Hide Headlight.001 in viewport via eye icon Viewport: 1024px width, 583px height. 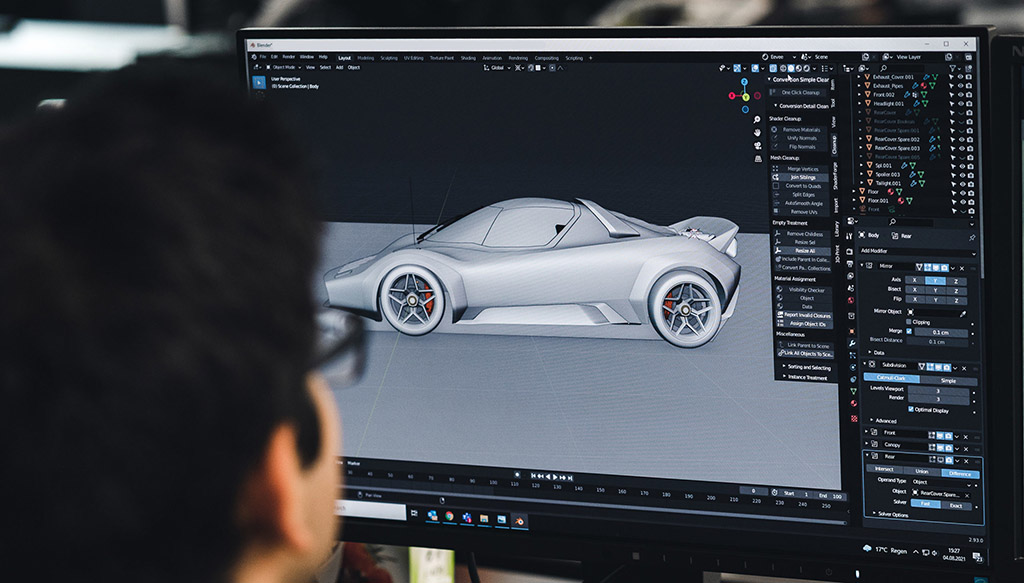coord(961,104)
